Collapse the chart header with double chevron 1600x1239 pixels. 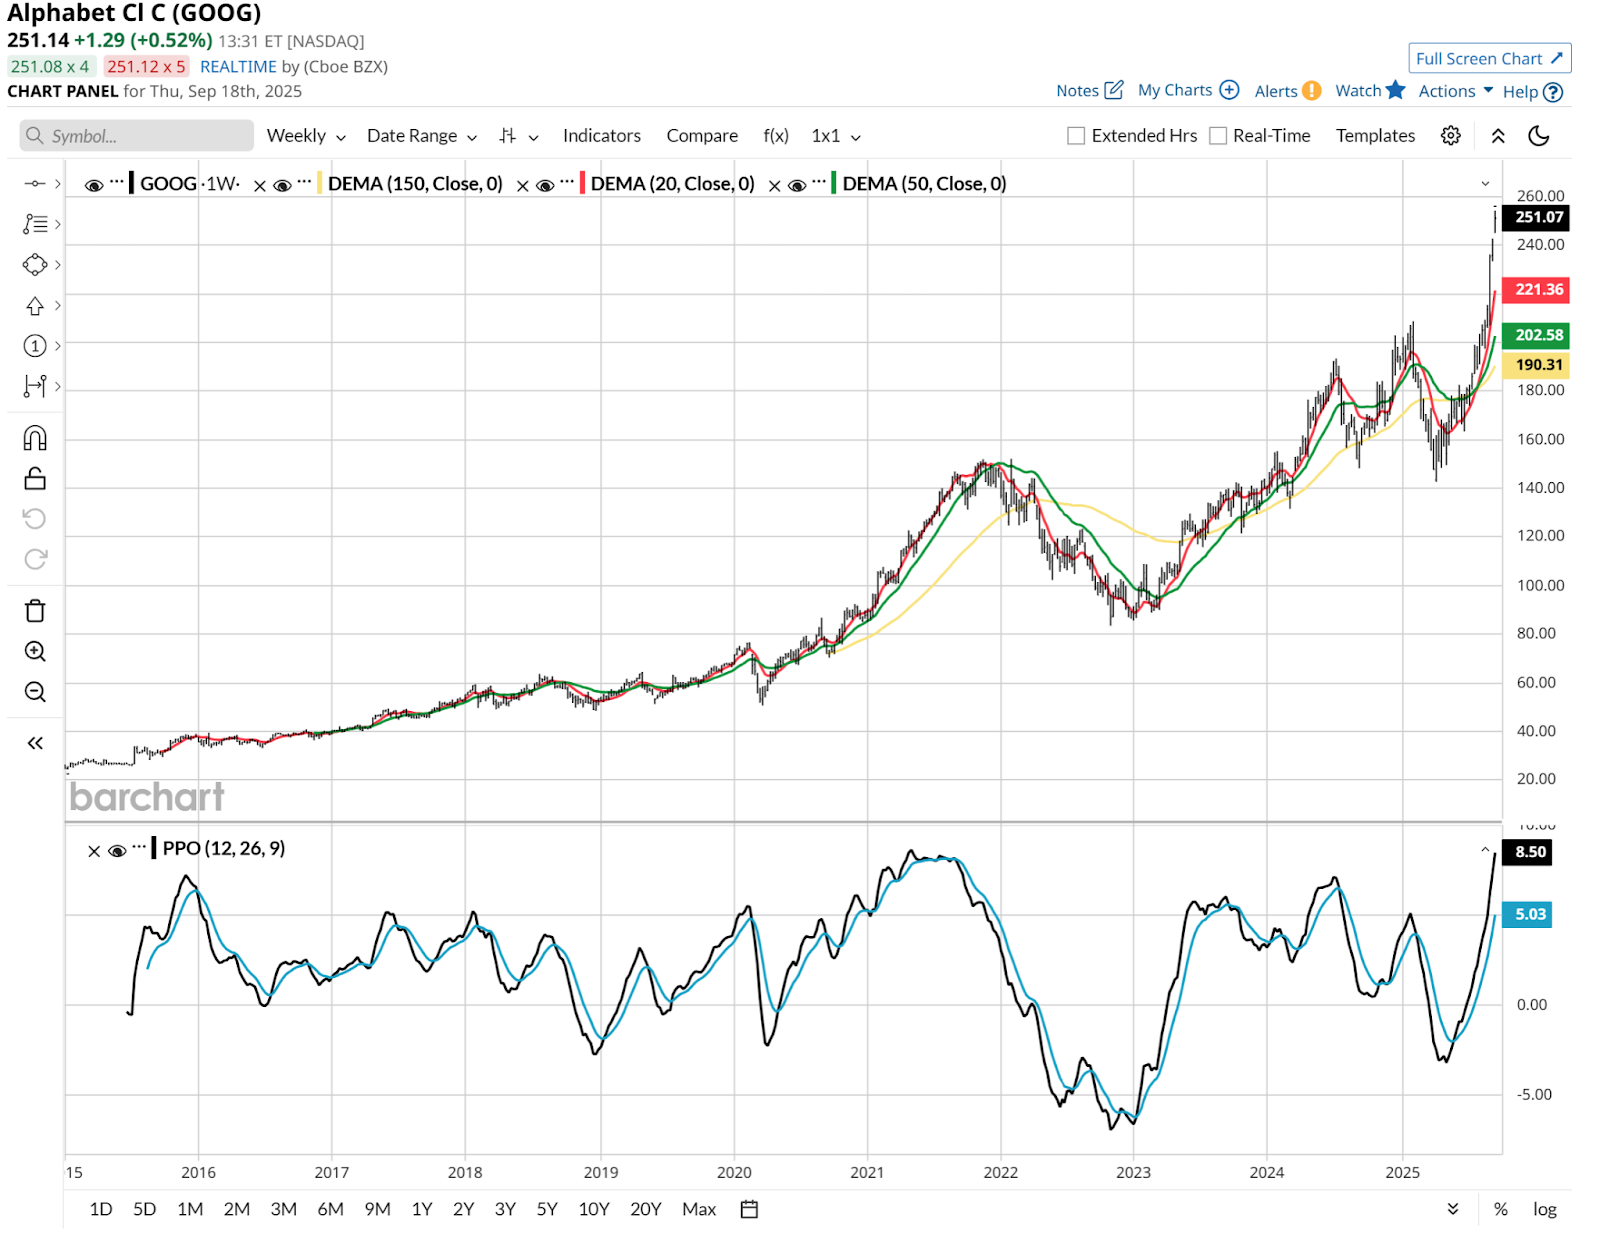1498,136
